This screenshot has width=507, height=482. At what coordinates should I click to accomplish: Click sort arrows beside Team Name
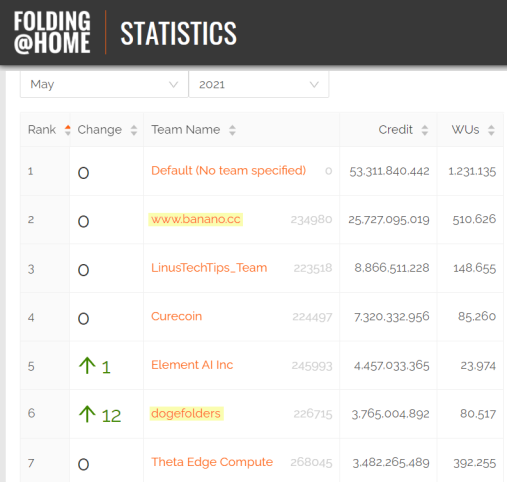[x=232, y=130]
